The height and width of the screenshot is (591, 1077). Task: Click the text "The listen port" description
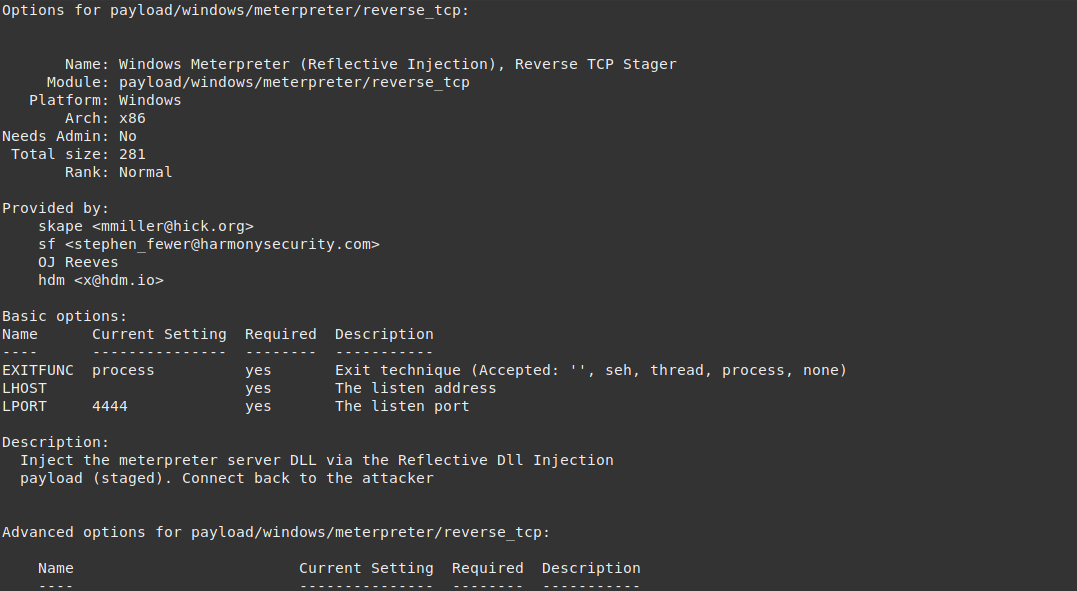402,406
